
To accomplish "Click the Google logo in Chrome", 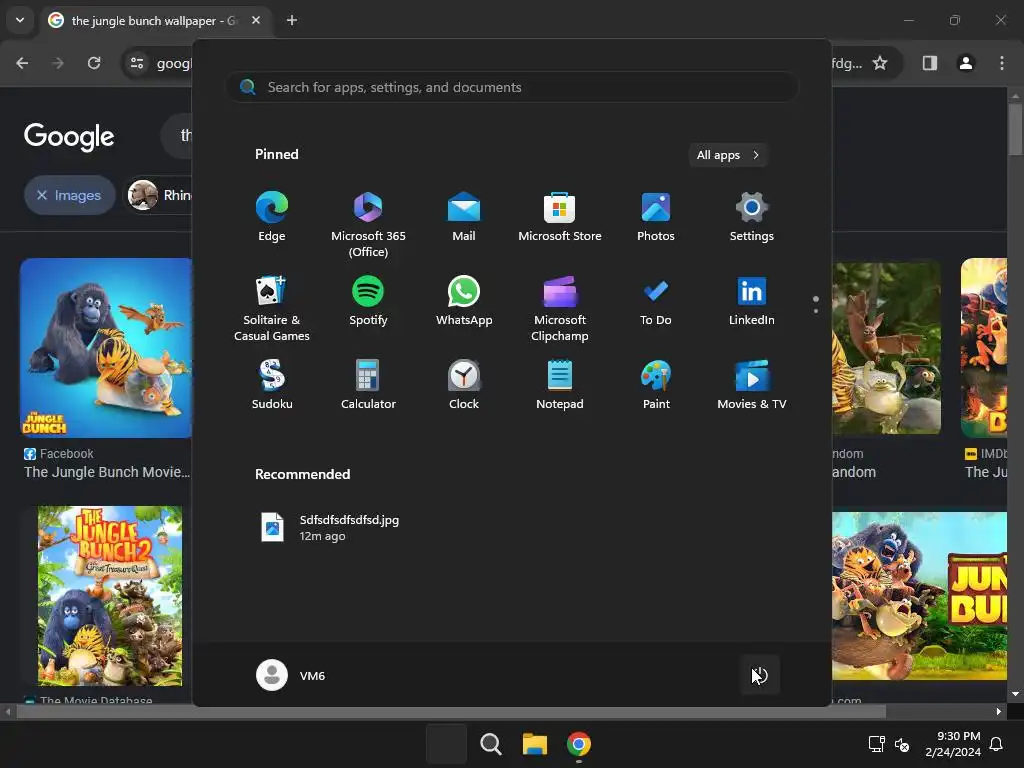I will click(69, 136).
